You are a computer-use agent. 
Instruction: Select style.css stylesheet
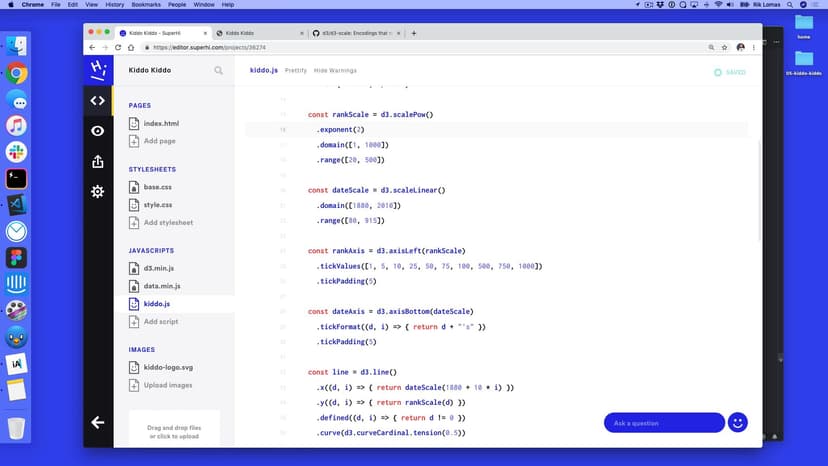157,205
